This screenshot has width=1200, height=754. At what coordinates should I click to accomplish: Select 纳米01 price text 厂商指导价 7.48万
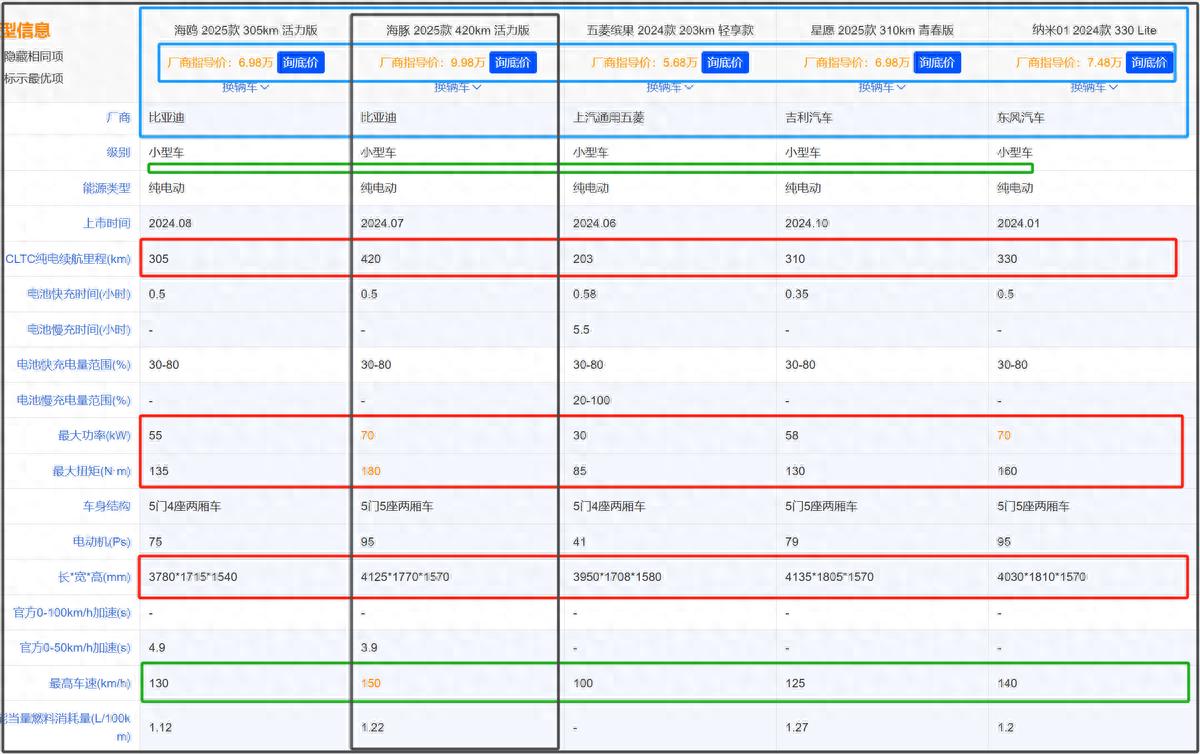pos(1069,63)
